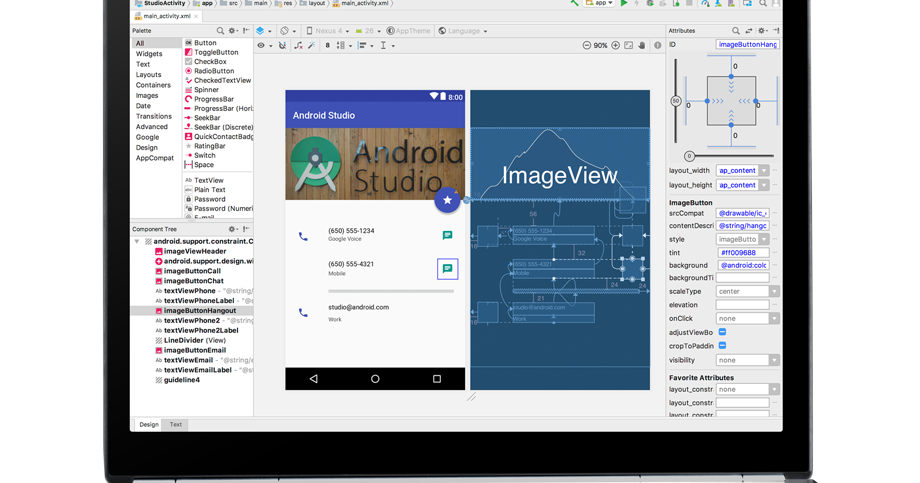Click the Infer Constraints magic wand icon
This screenshot has width=920, height=483.
[x=311, y=45]
